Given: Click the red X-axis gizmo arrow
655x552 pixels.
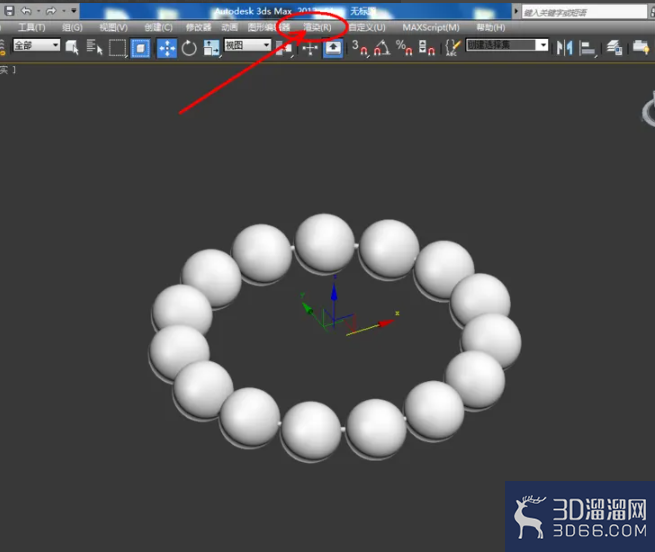Looking at the screenshot, I should tap(386, 323).
